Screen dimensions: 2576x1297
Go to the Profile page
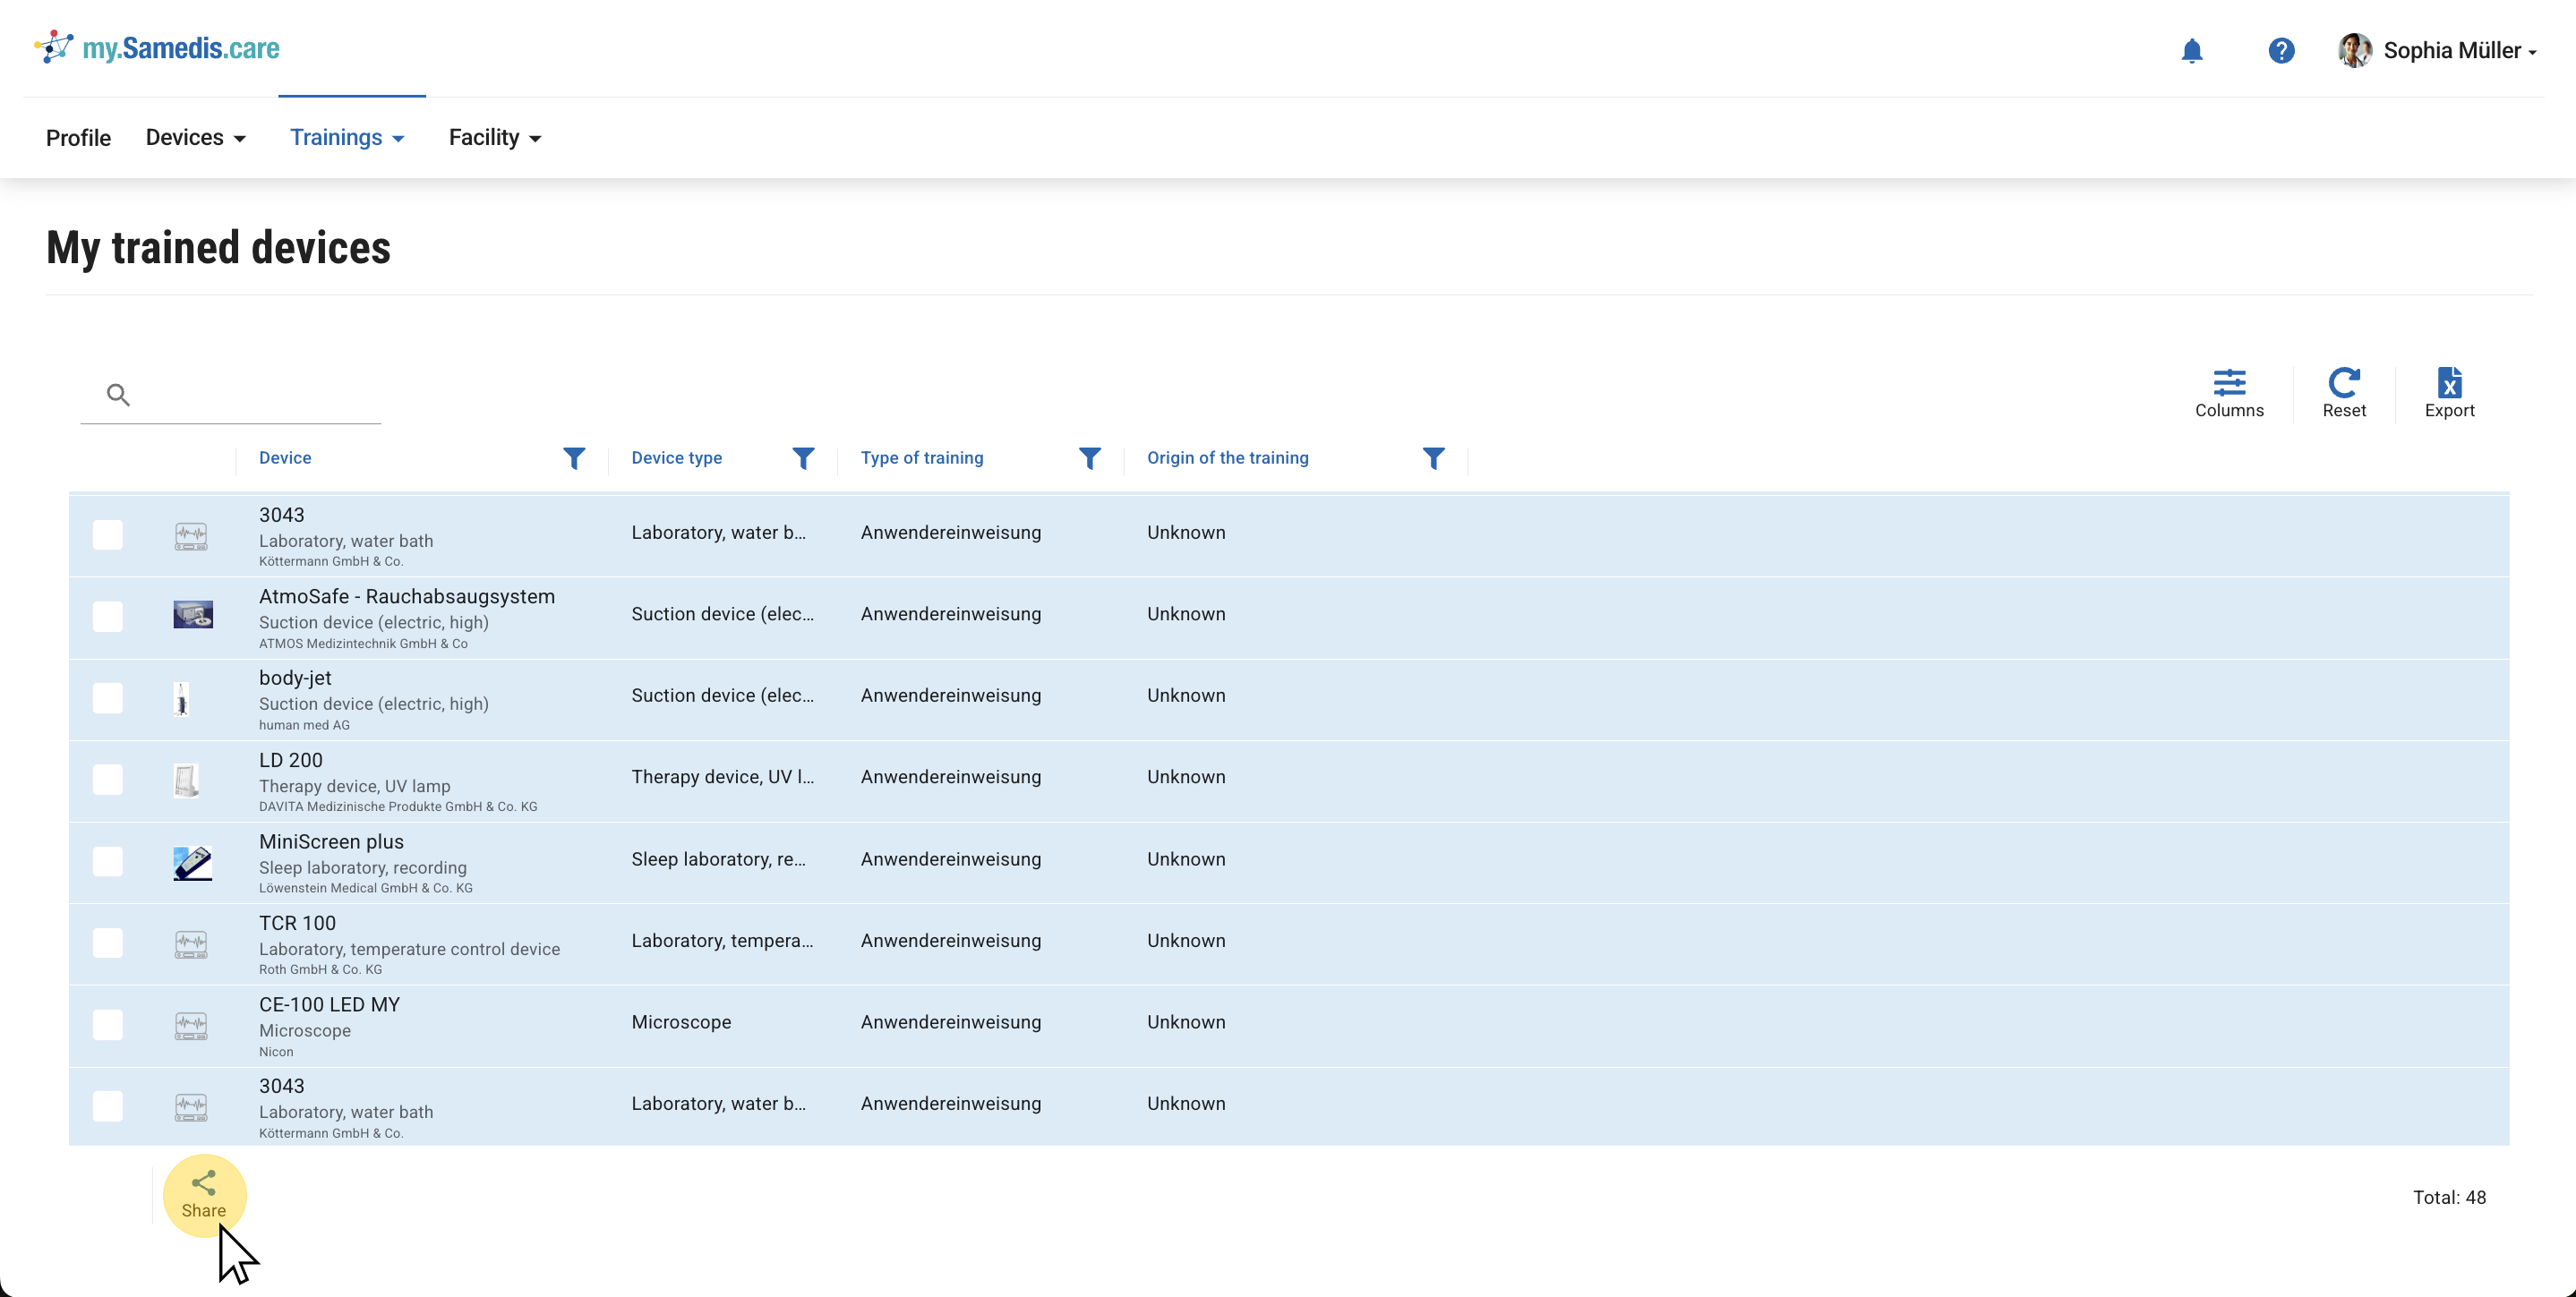78,138
